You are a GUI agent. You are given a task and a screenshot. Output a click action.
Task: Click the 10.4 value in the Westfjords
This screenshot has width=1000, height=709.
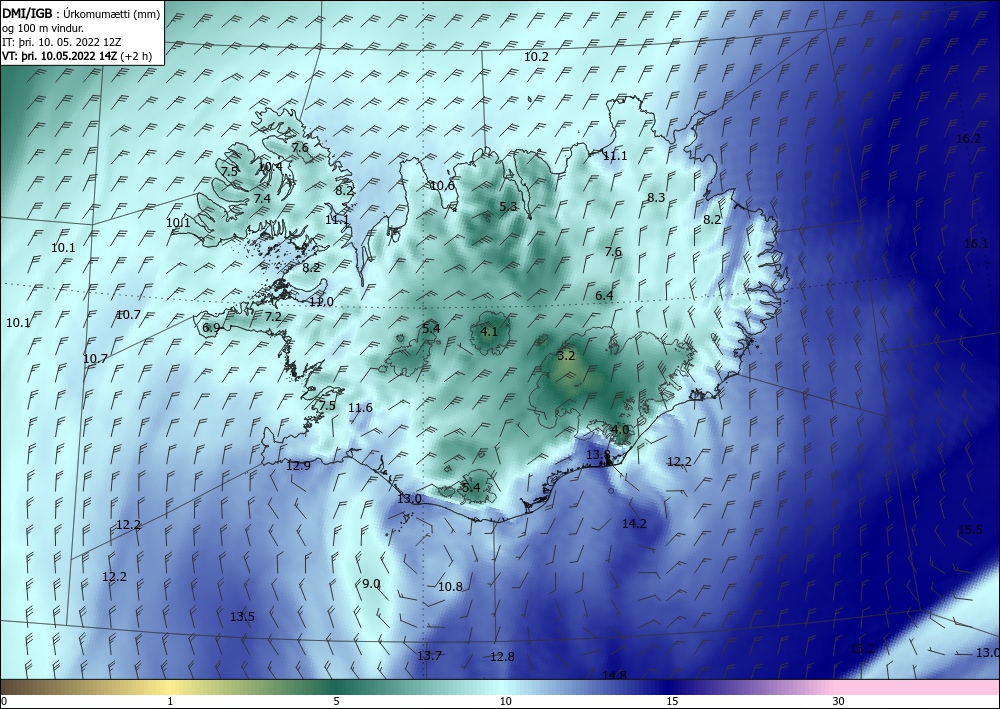[270, 167]
